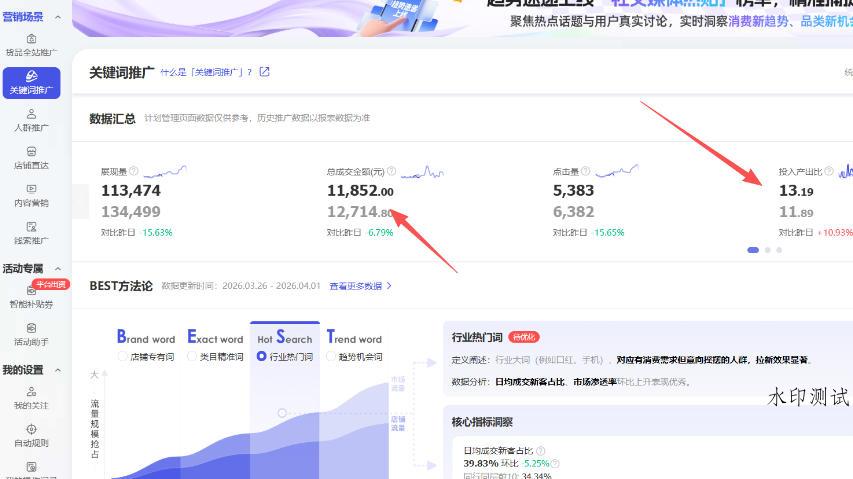Open 内容营销 sidebar item

[32, 196]
